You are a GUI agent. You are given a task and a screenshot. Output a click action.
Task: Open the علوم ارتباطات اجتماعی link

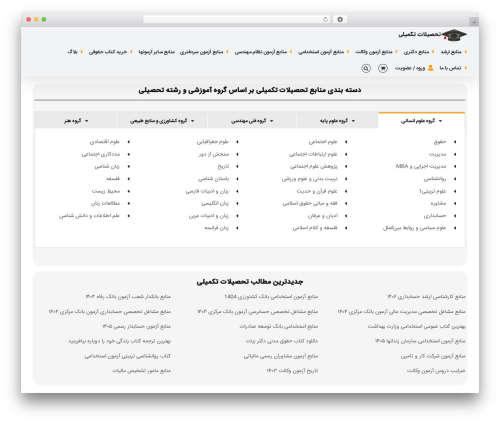tap(313, 154)
